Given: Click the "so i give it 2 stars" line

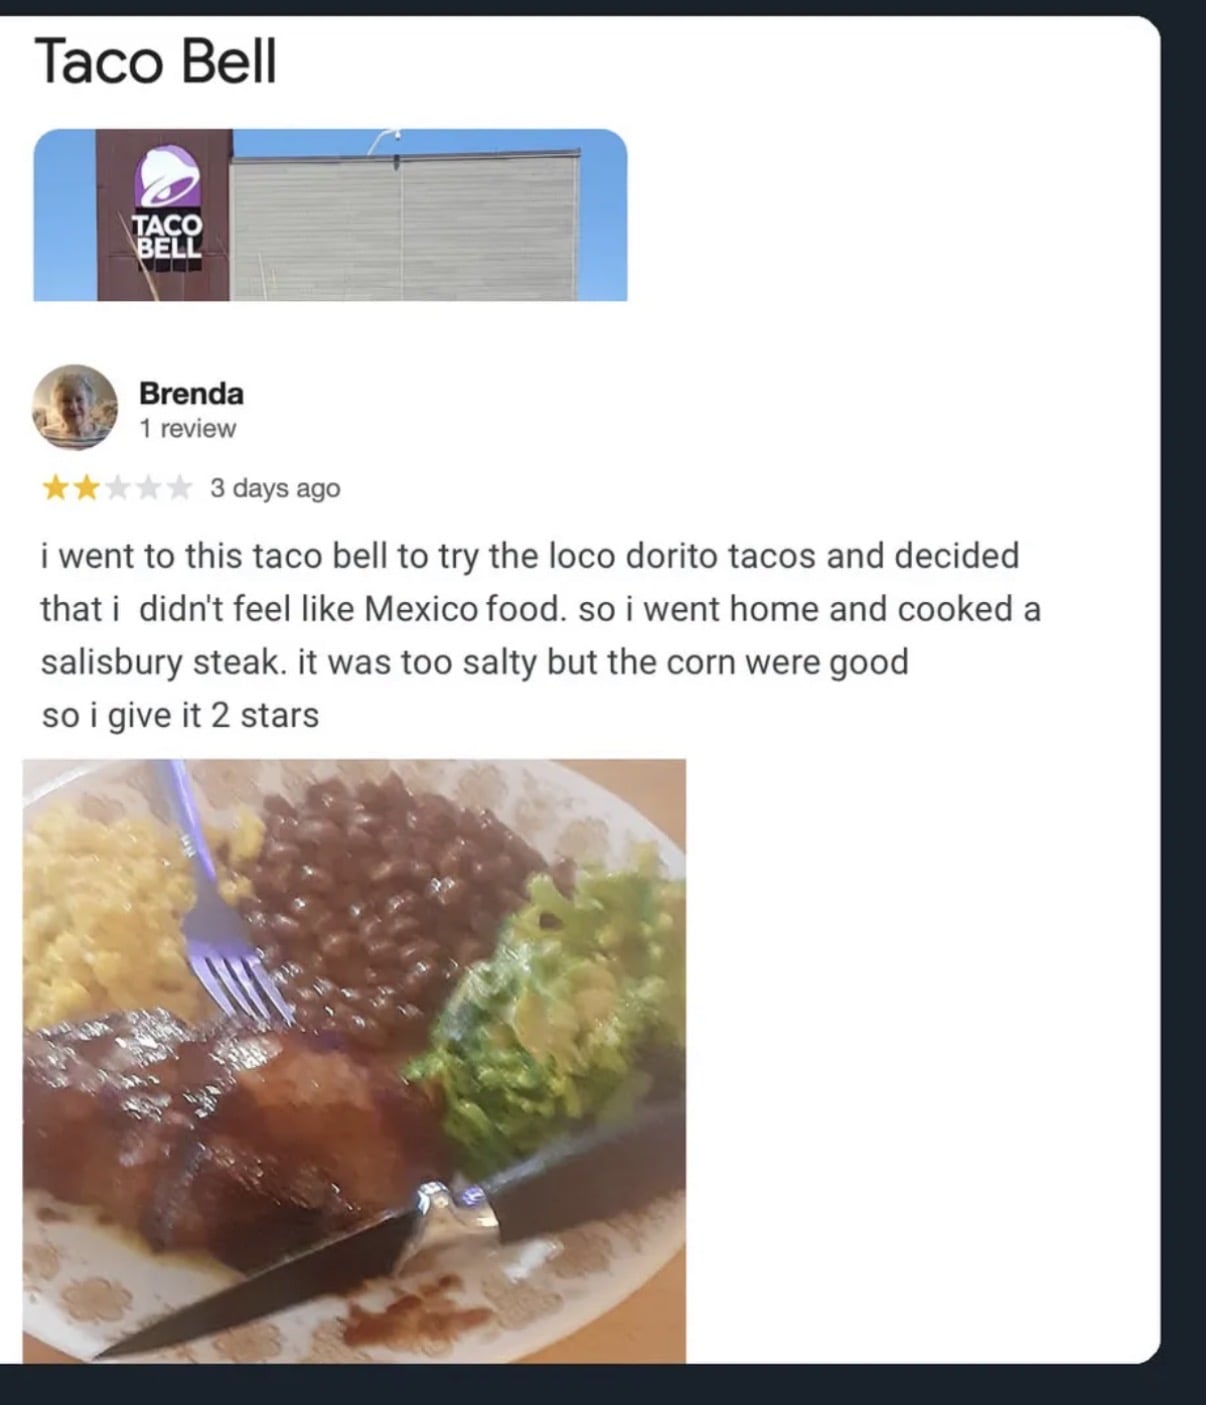Looking at the screenshot, I should [180, 715].
